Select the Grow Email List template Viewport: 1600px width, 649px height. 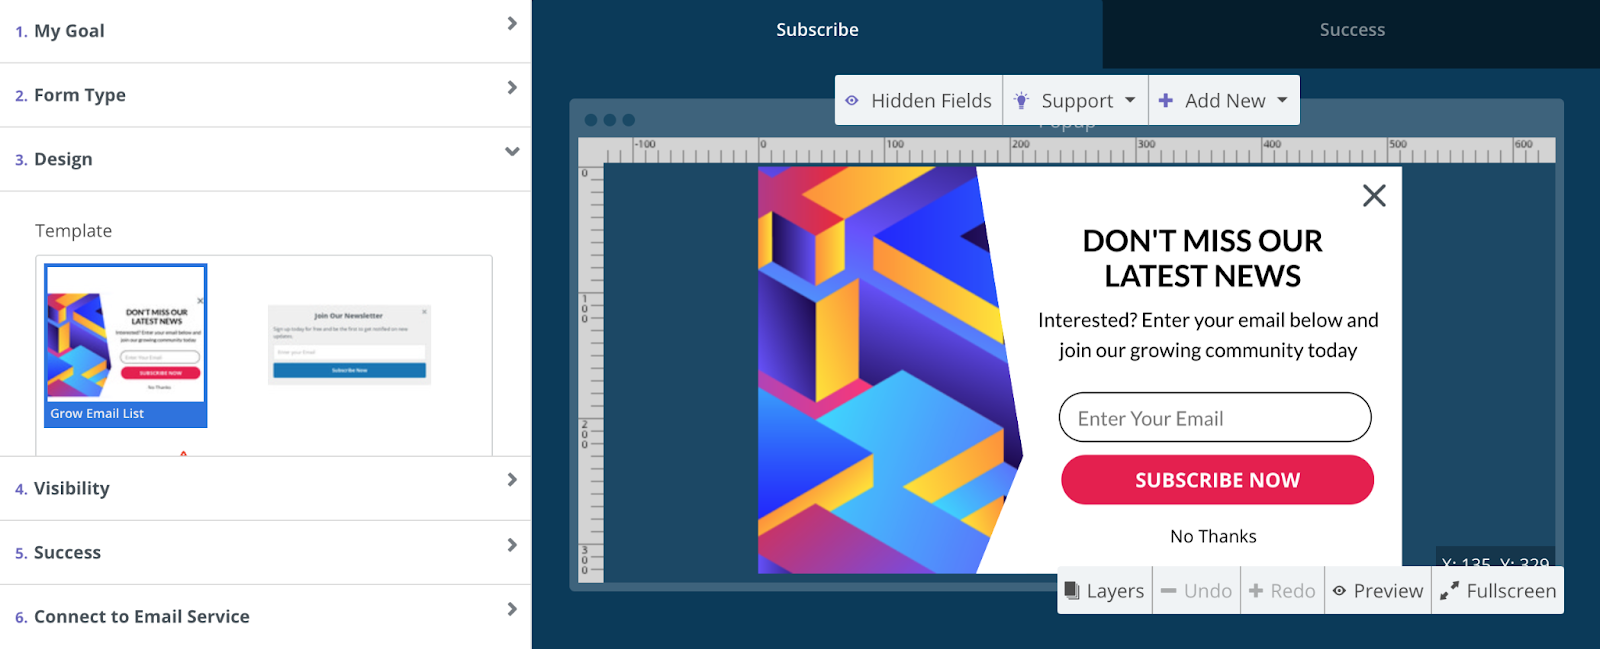126,345
